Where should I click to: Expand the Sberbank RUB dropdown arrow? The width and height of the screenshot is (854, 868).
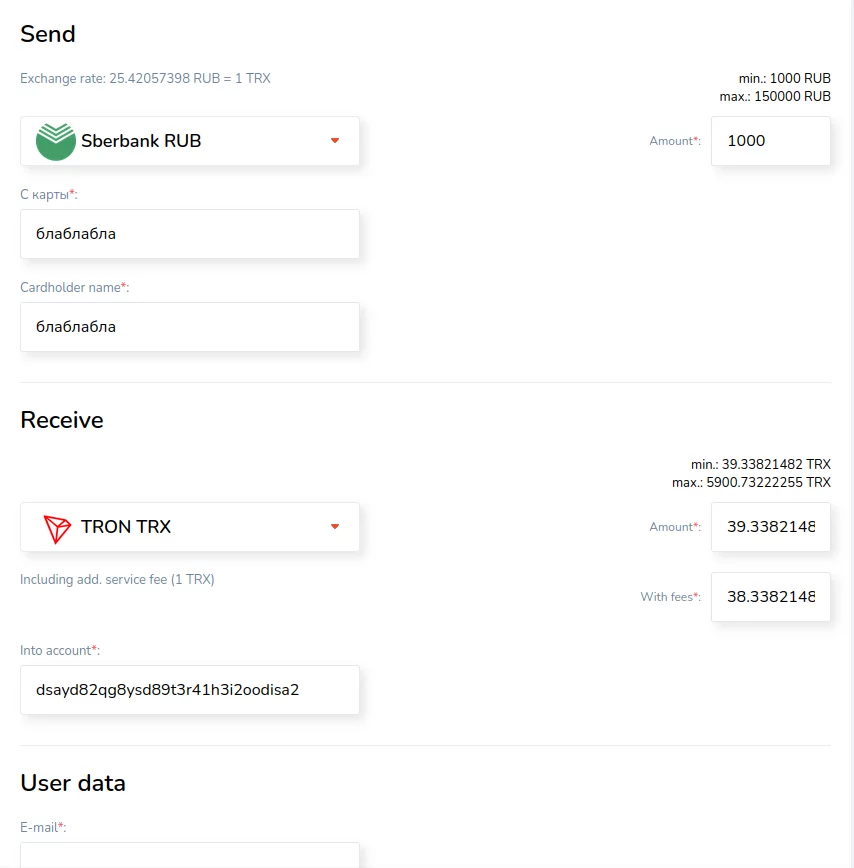(x=335, y=141)
